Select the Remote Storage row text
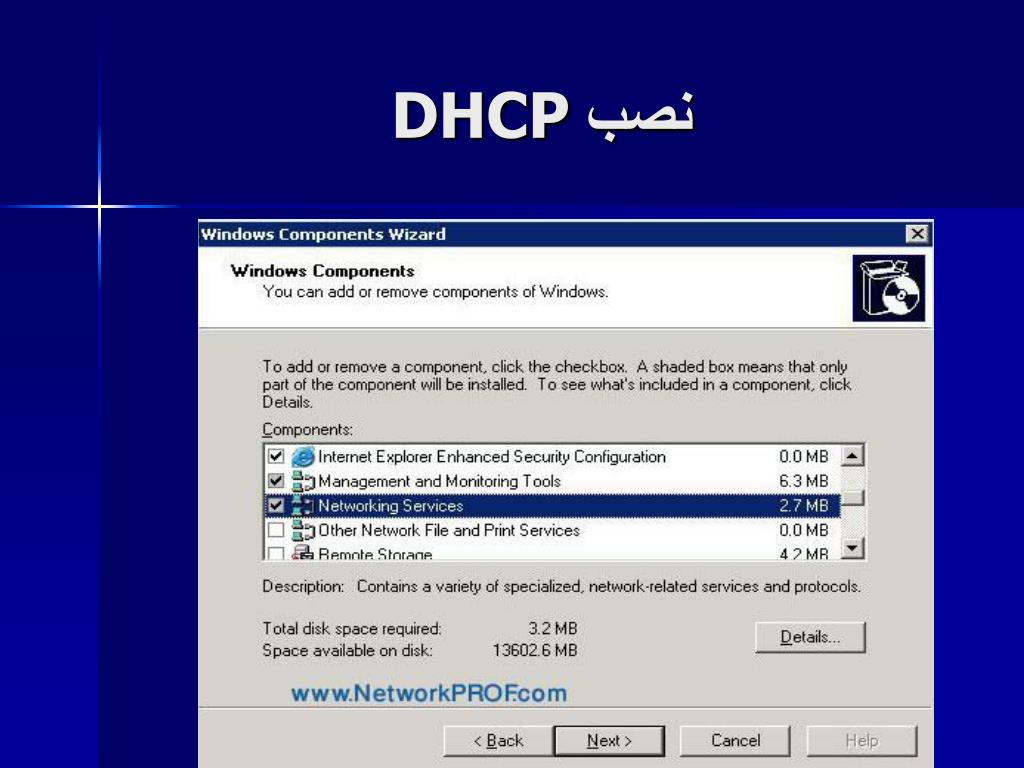1024x768 pixels. tap(375, 554)
